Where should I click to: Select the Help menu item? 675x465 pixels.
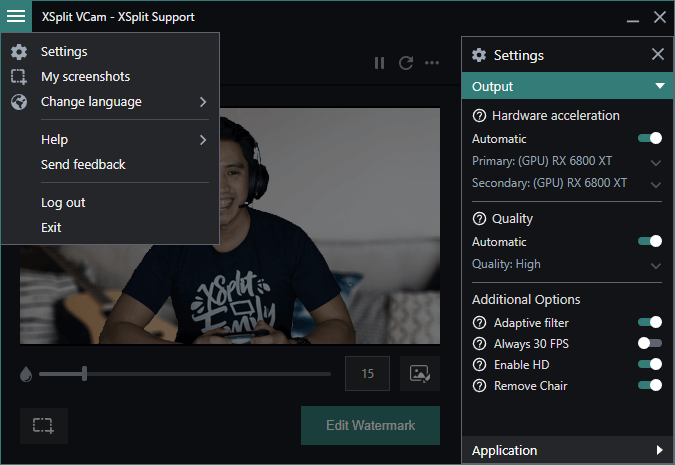point(110,140)
